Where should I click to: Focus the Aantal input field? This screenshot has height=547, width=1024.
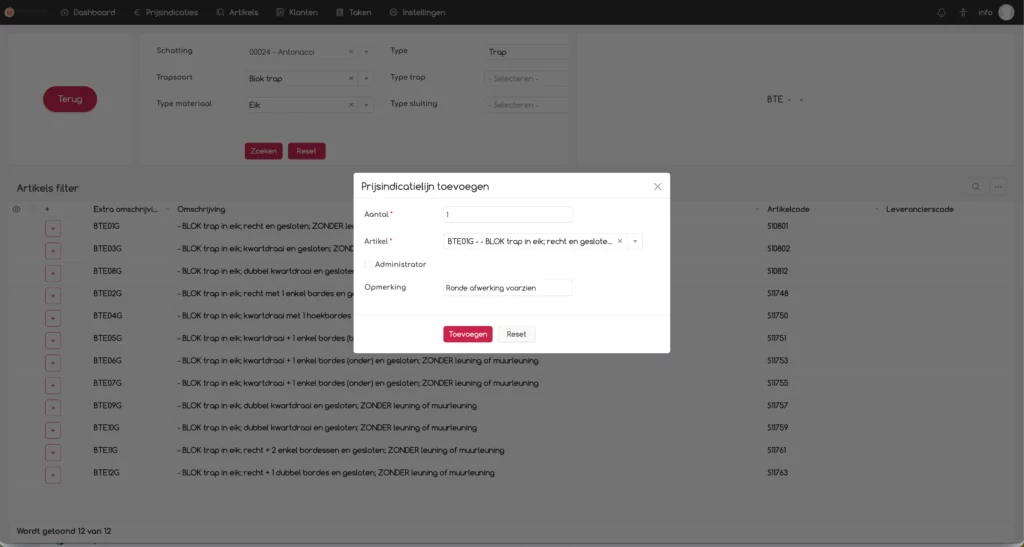507,215
